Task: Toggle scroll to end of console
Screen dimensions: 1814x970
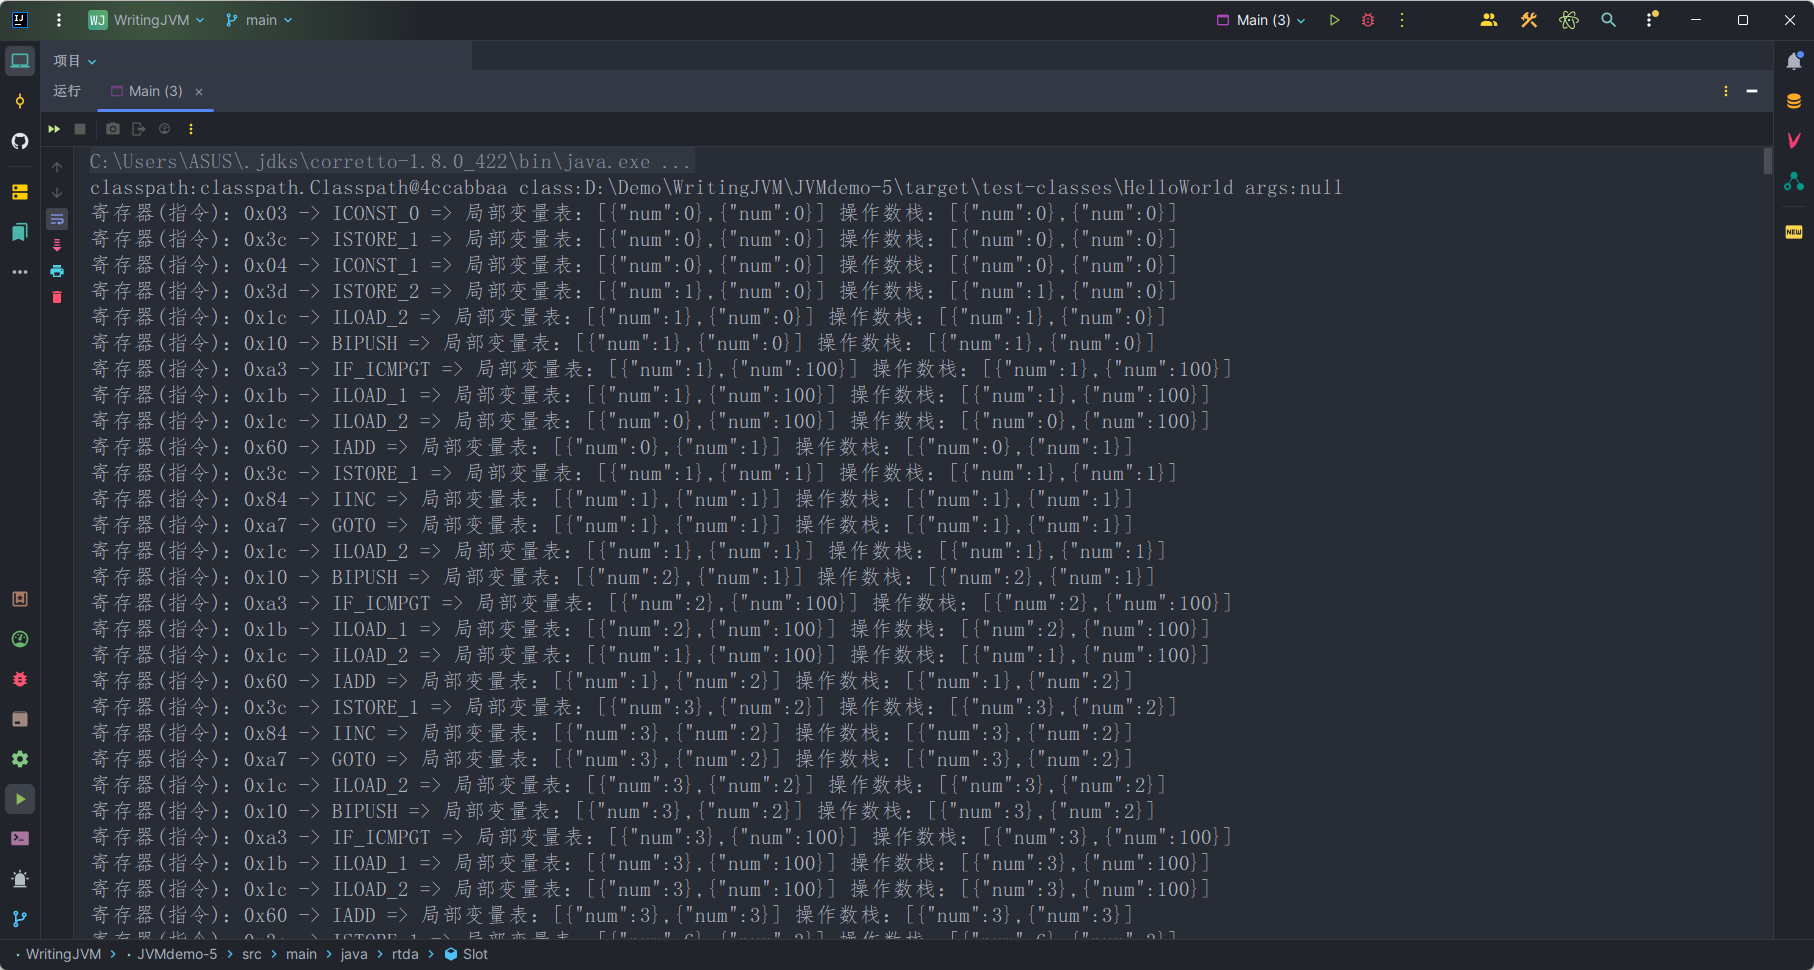Action: pyautogui.click(x=57, y=245)
